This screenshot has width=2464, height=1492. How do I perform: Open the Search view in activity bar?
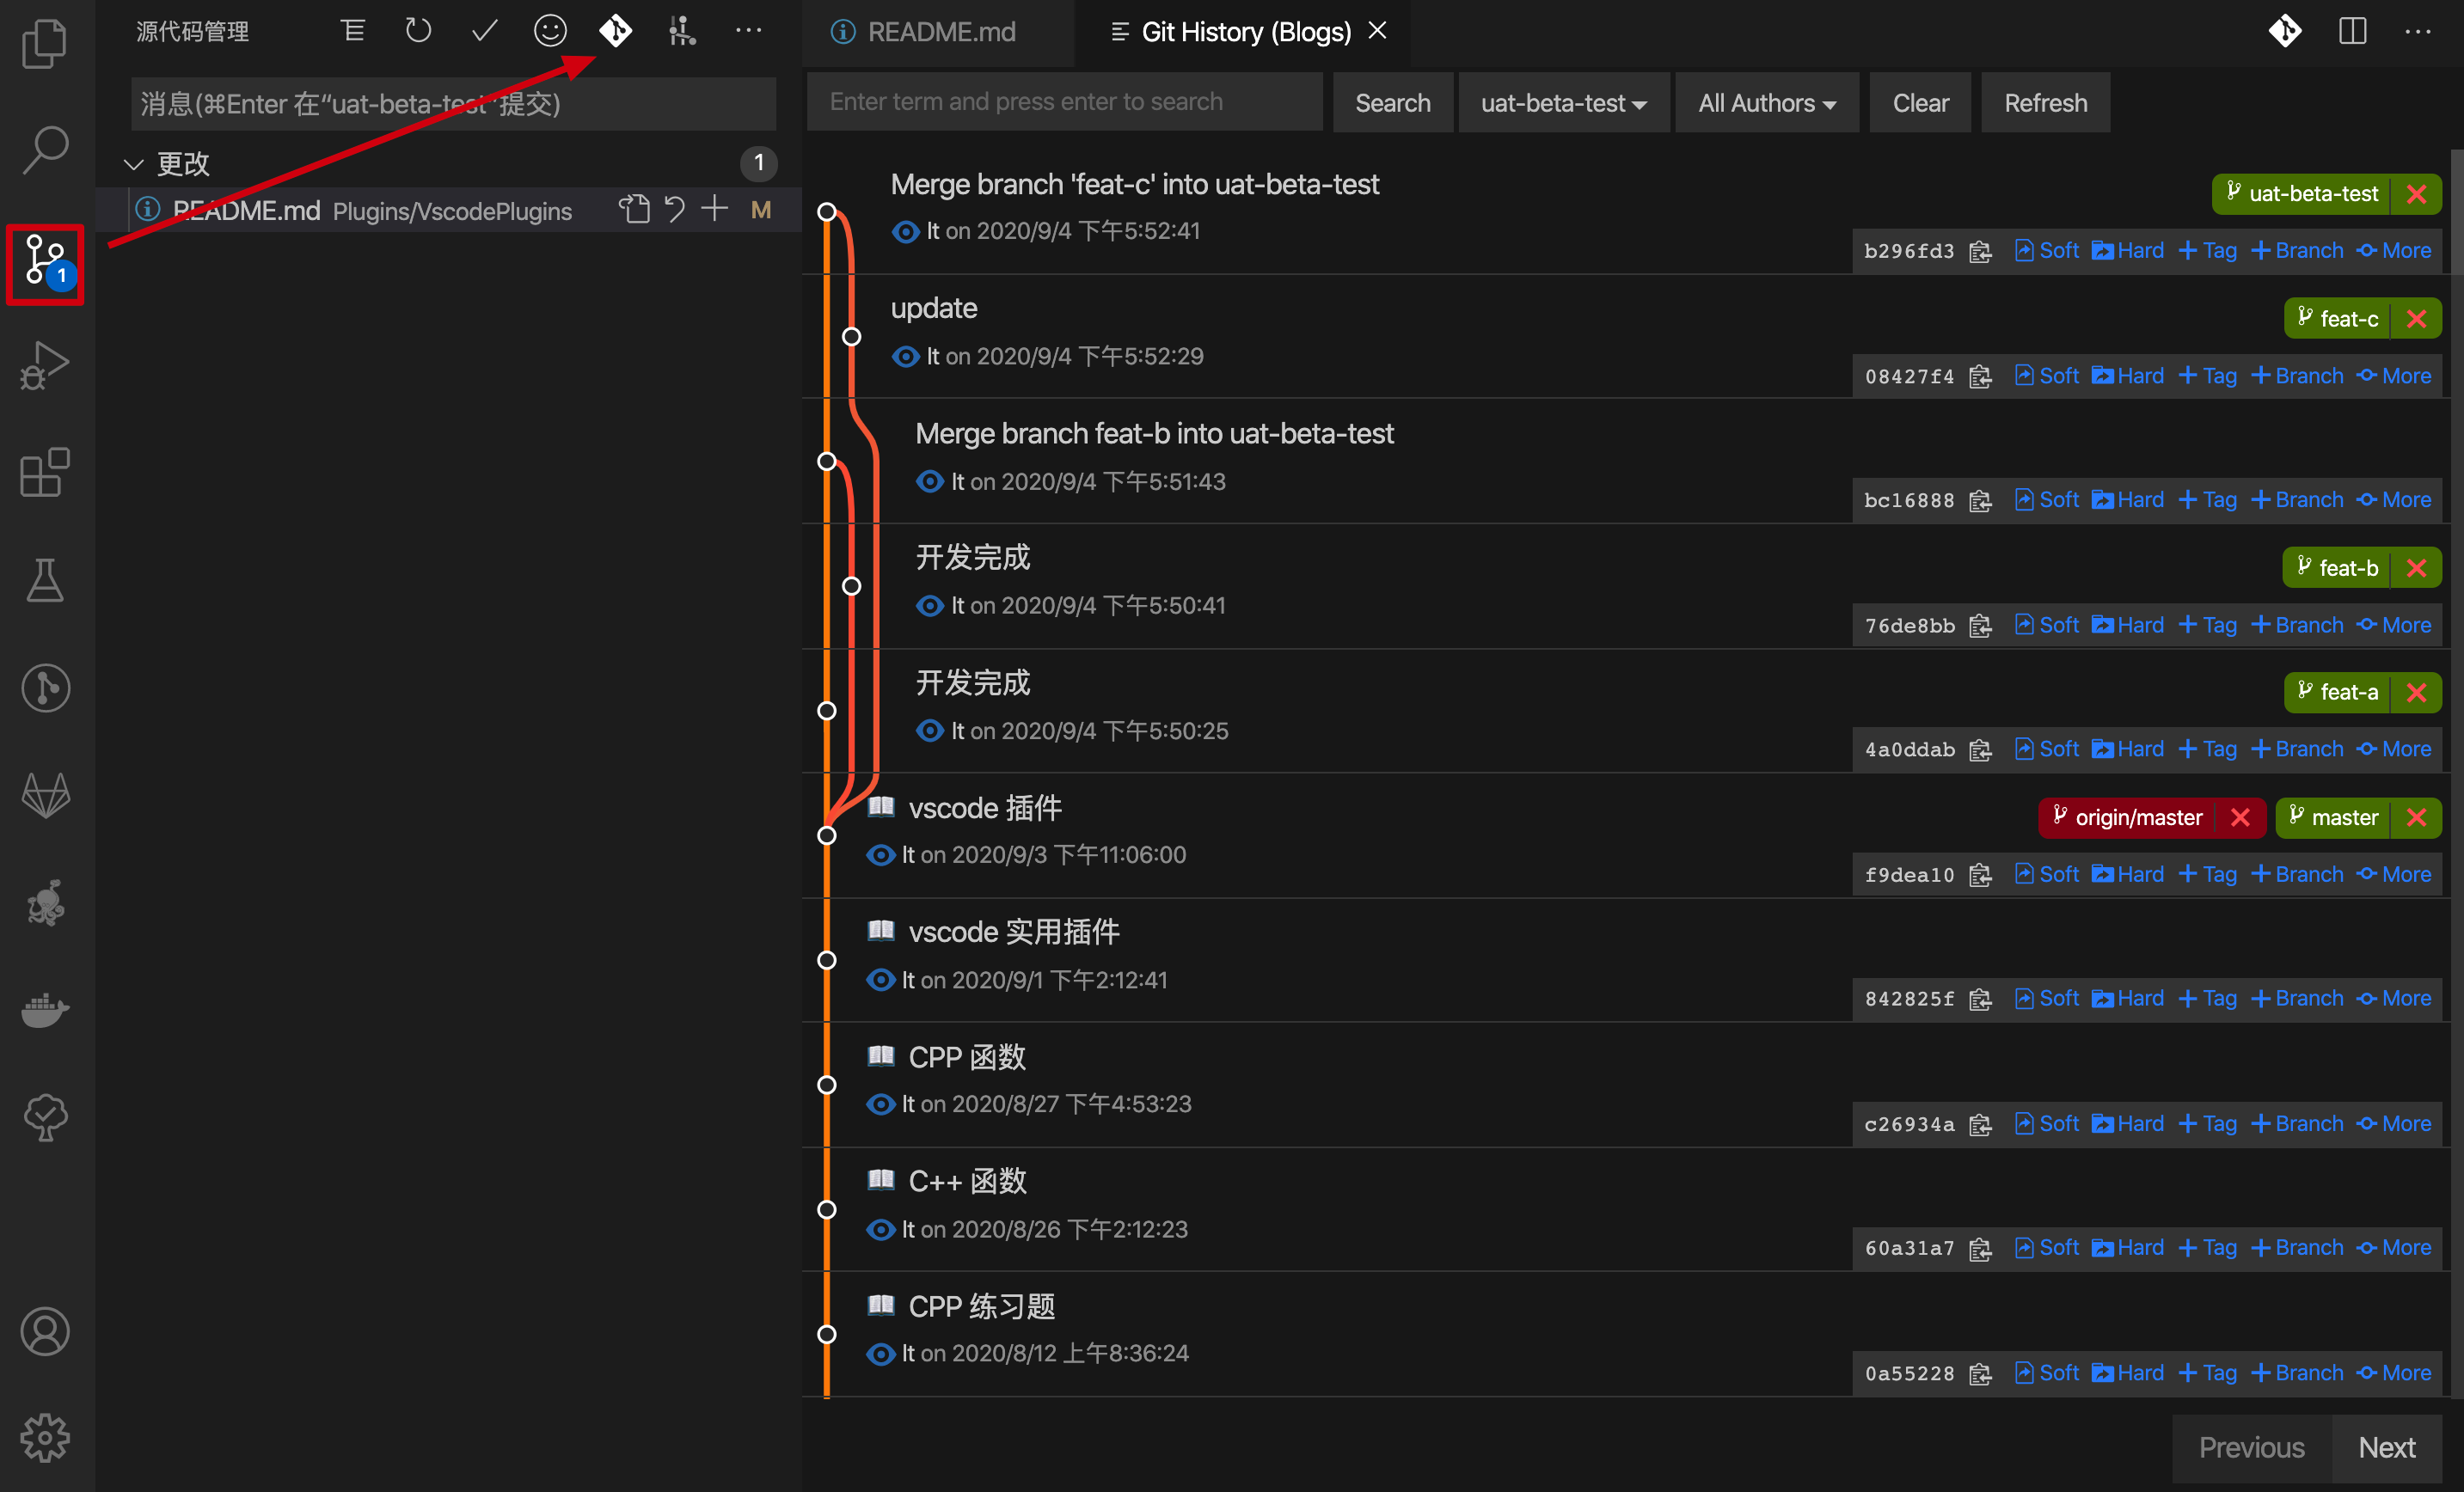45,150
